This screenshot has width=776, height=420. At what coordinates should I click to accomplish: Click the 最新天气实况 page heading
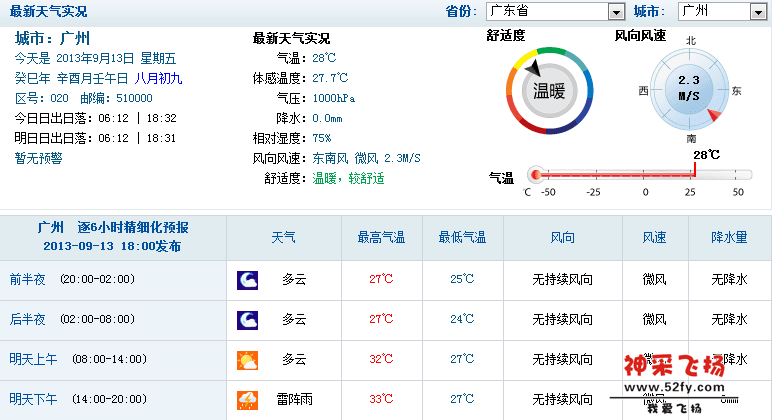coord(48,11)
